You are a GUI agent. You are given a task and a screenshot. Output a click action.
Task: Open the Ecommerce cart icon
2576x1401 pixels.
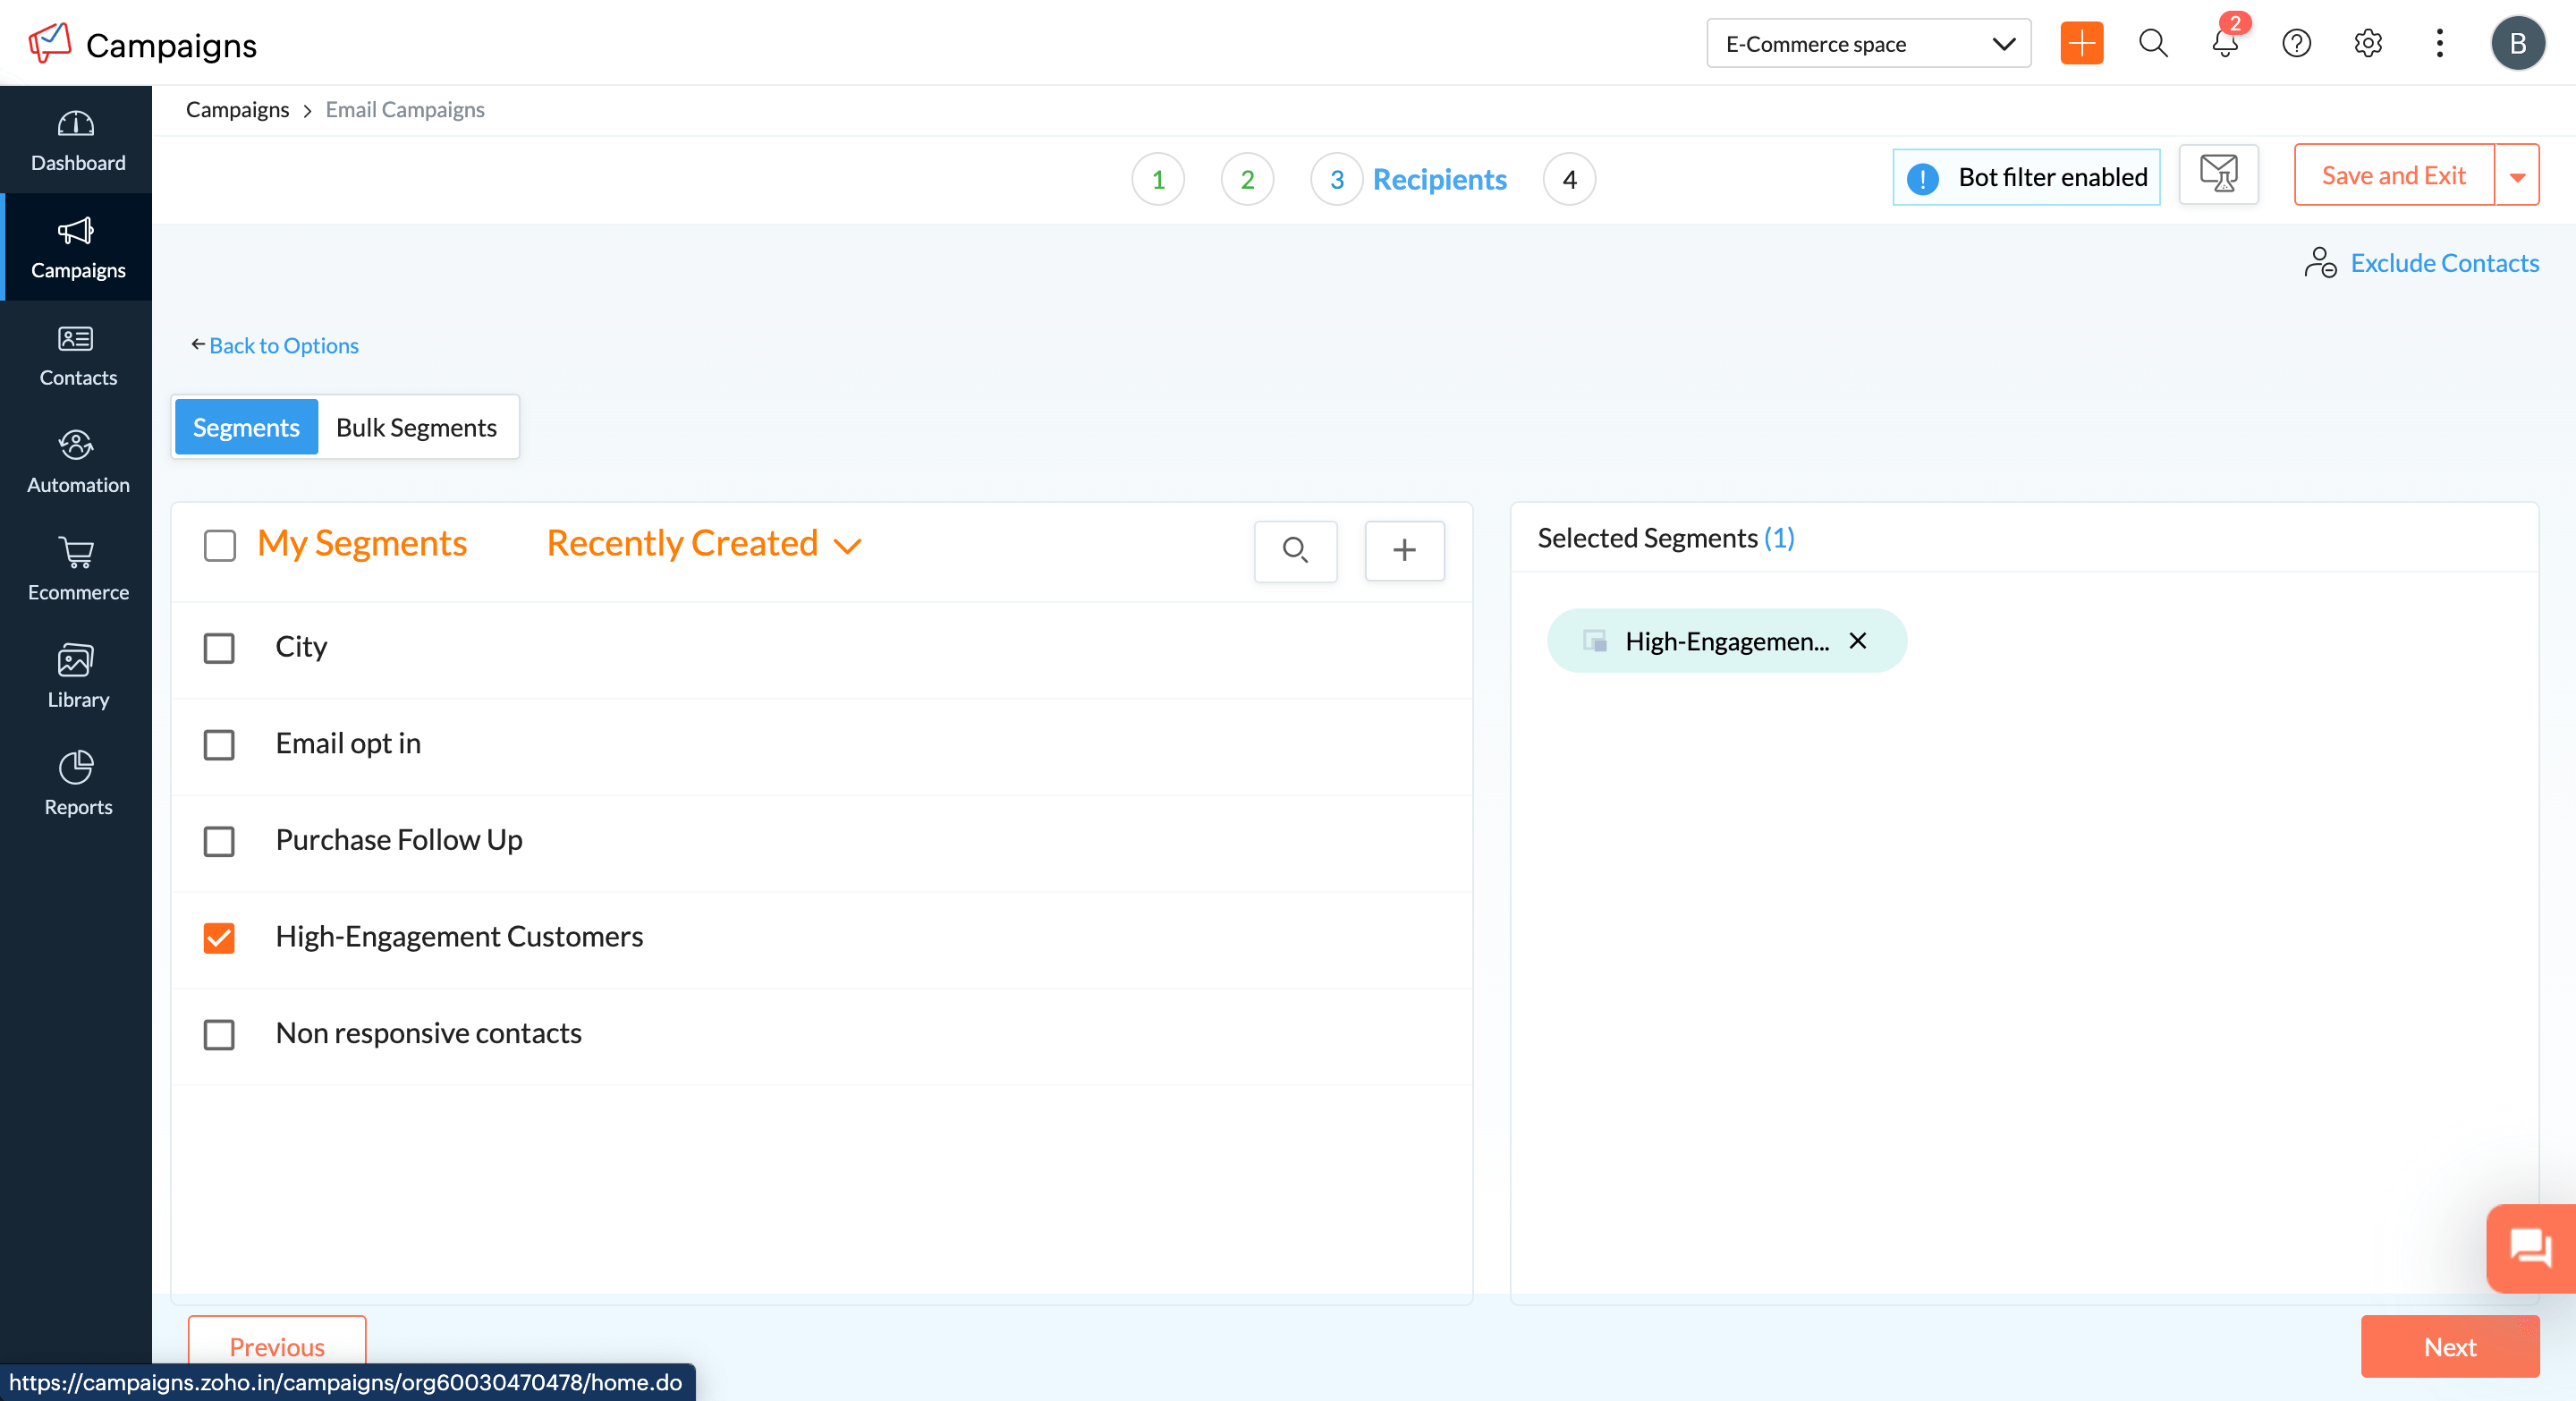click(x=77, y=552)
